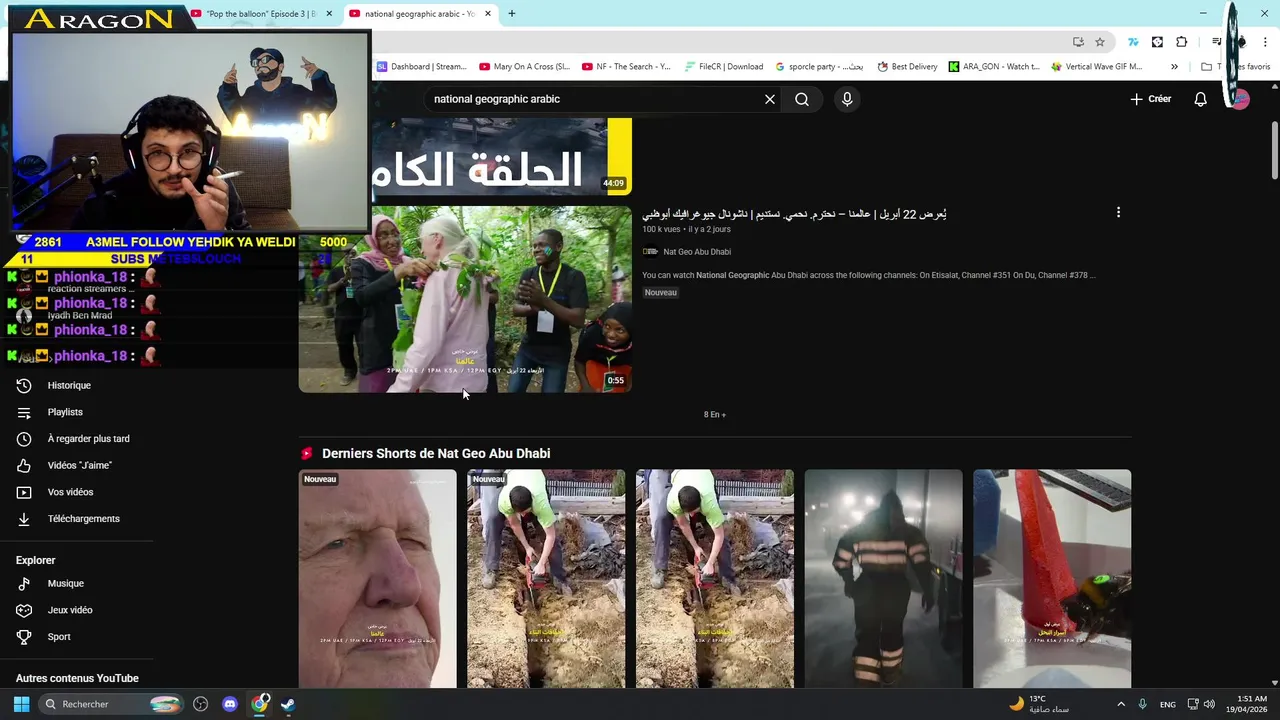Click the taskbar Rechercher search box
Image resolution: width=1280 pixels, height=720 pixels.
point(111,704)
